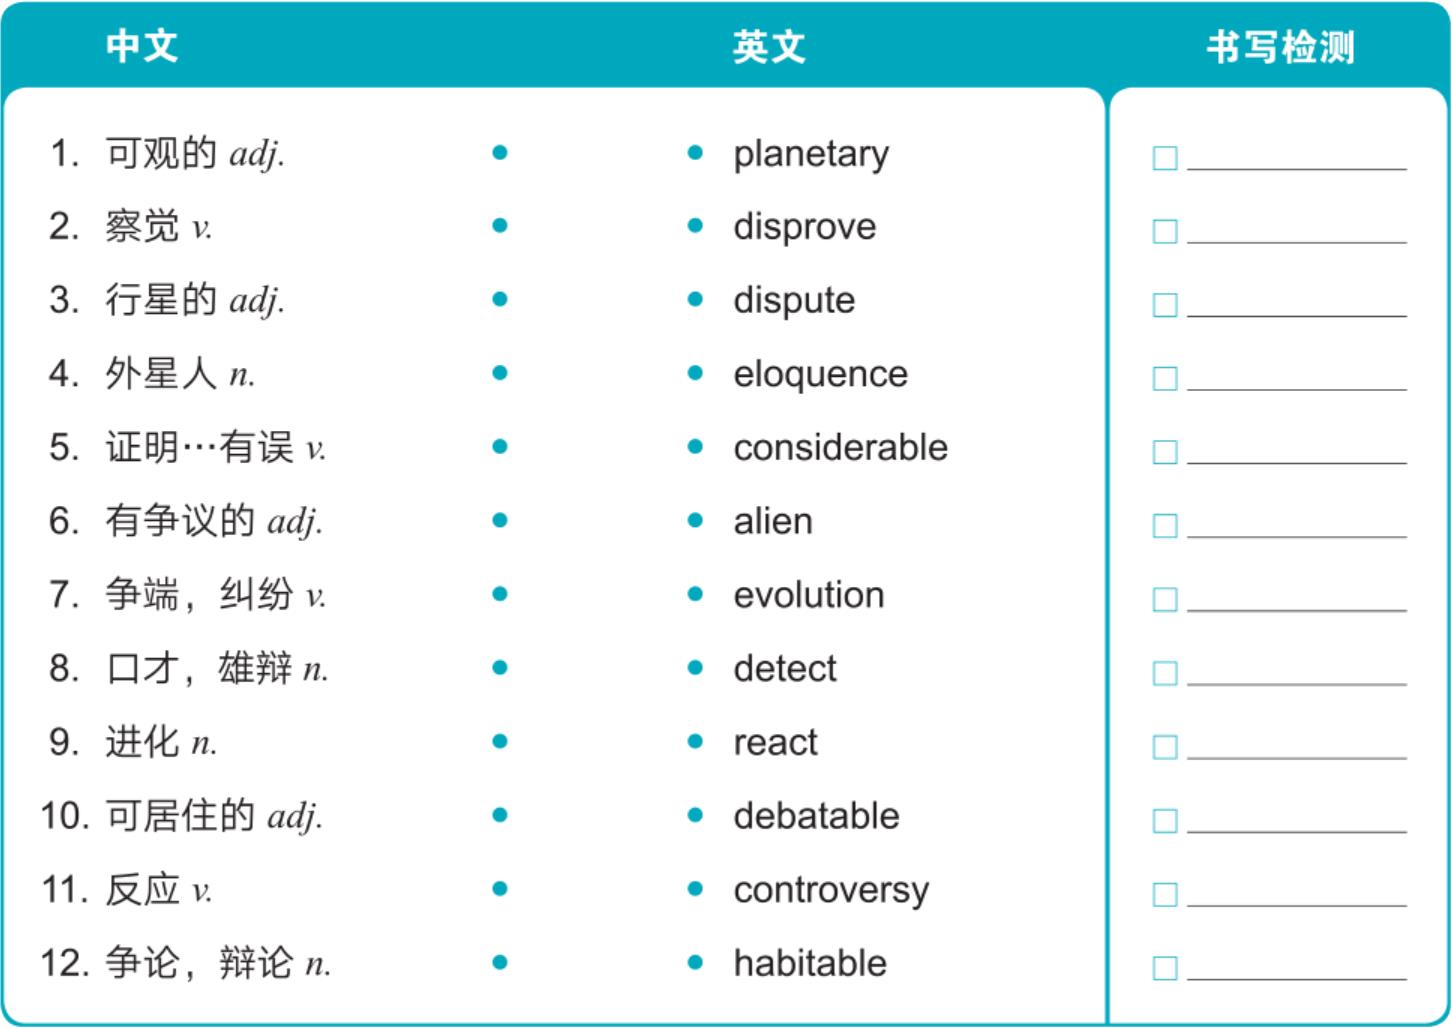Tick the checkbox in the habitable row
This screenshot has height=1028, width=1452.
click(x=1165, y=968)
